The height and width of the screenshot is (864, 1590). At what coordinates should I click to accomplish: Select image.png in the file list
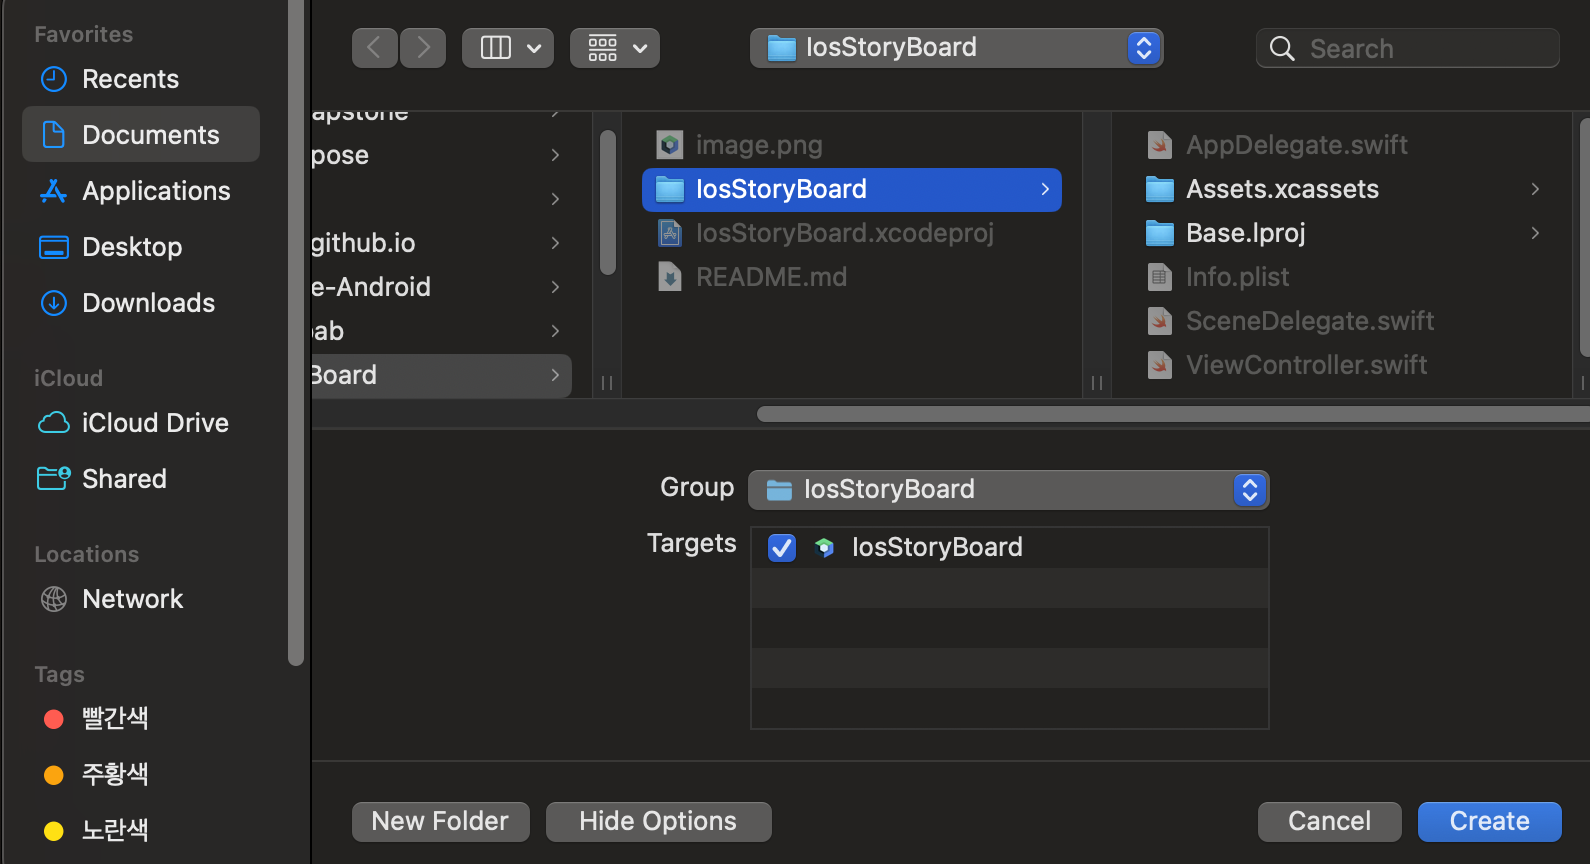point(852,145)
